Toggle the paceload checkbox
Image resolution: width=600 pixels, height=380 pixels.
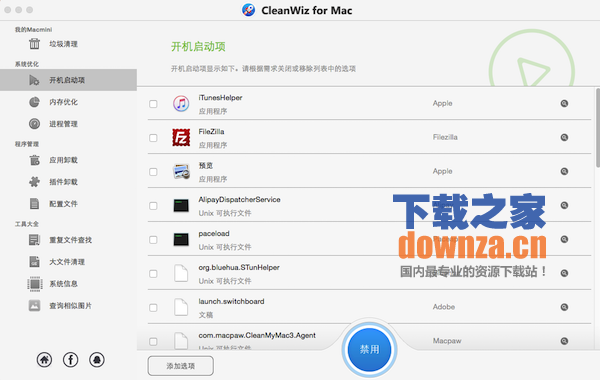[153, 240]
